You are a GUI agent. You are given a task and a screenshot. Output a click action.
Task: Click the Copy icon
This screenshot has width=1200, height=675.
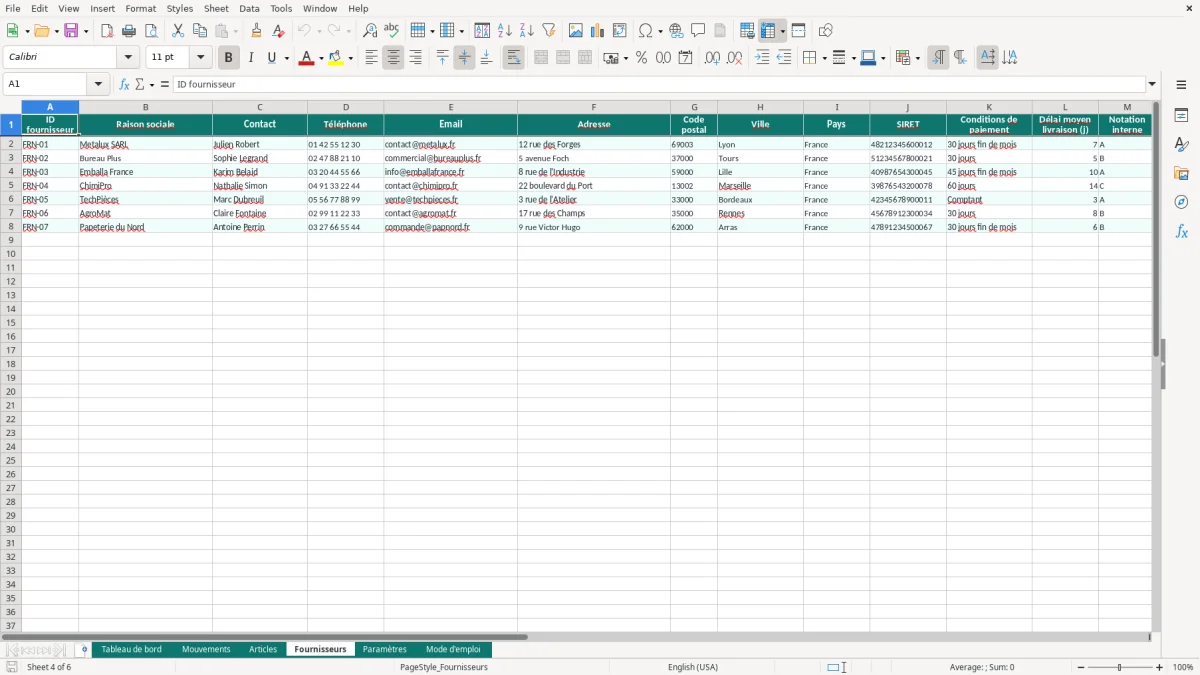(x=200, y=31)
